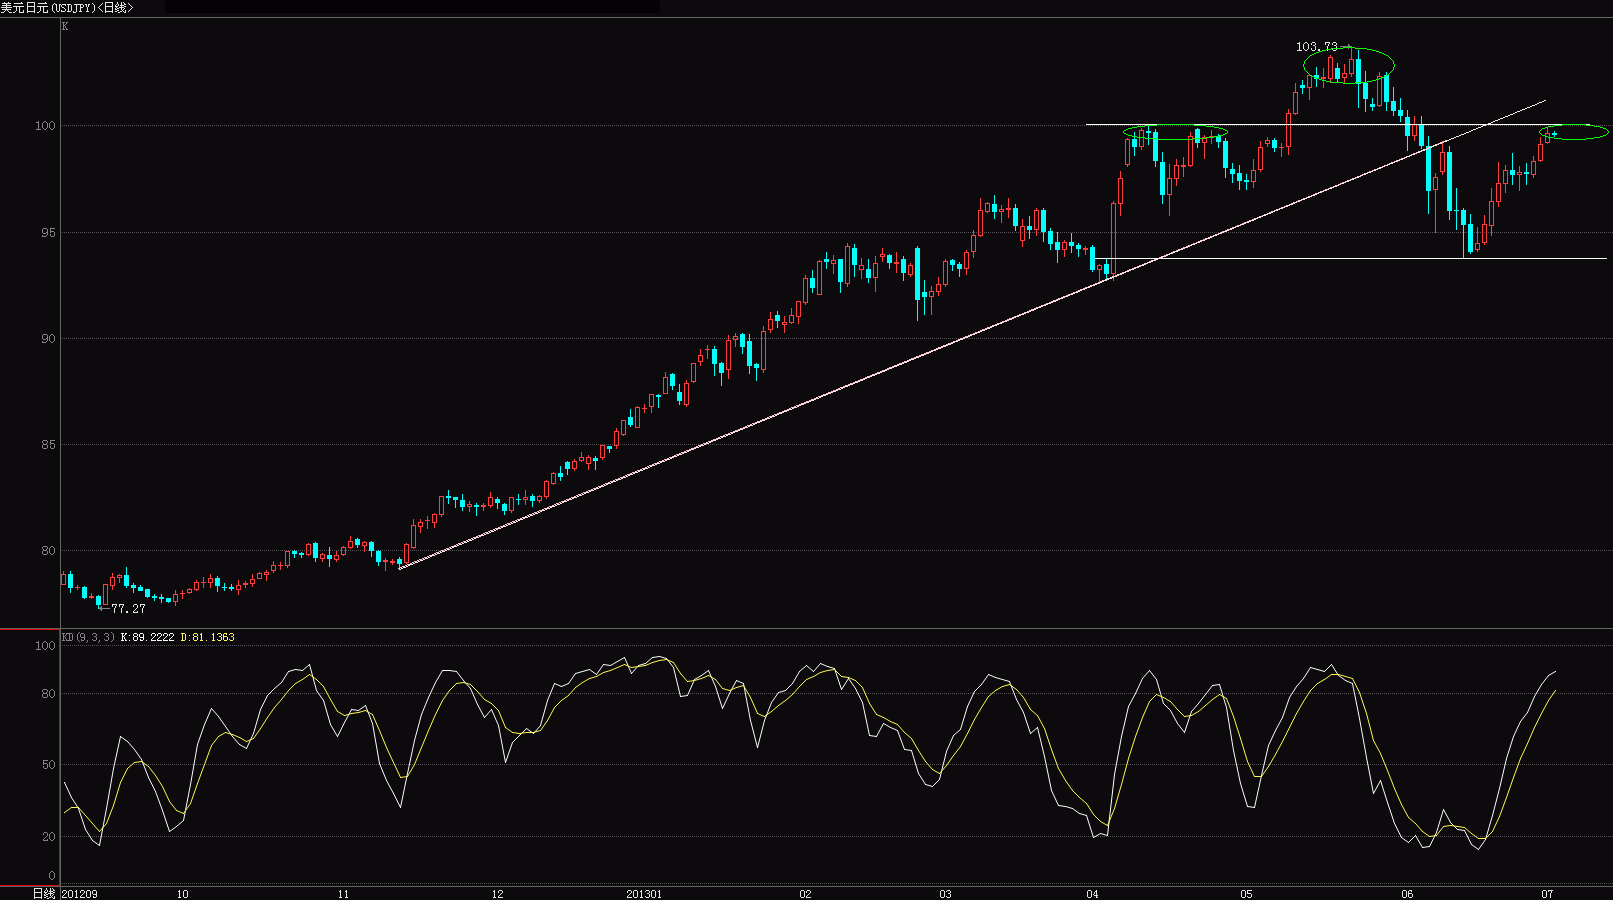Click the D:81.1363 indicator value
The image size is (1613, 900).
(x=207, y=637)
